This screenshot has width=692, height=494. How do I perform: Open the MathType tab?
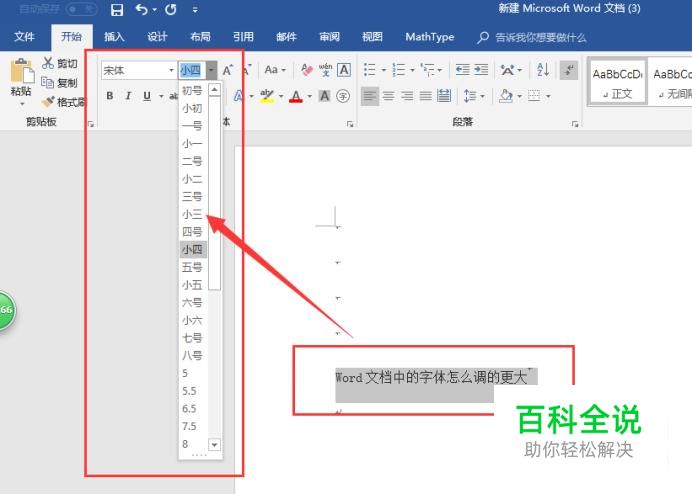click(430, 37)
